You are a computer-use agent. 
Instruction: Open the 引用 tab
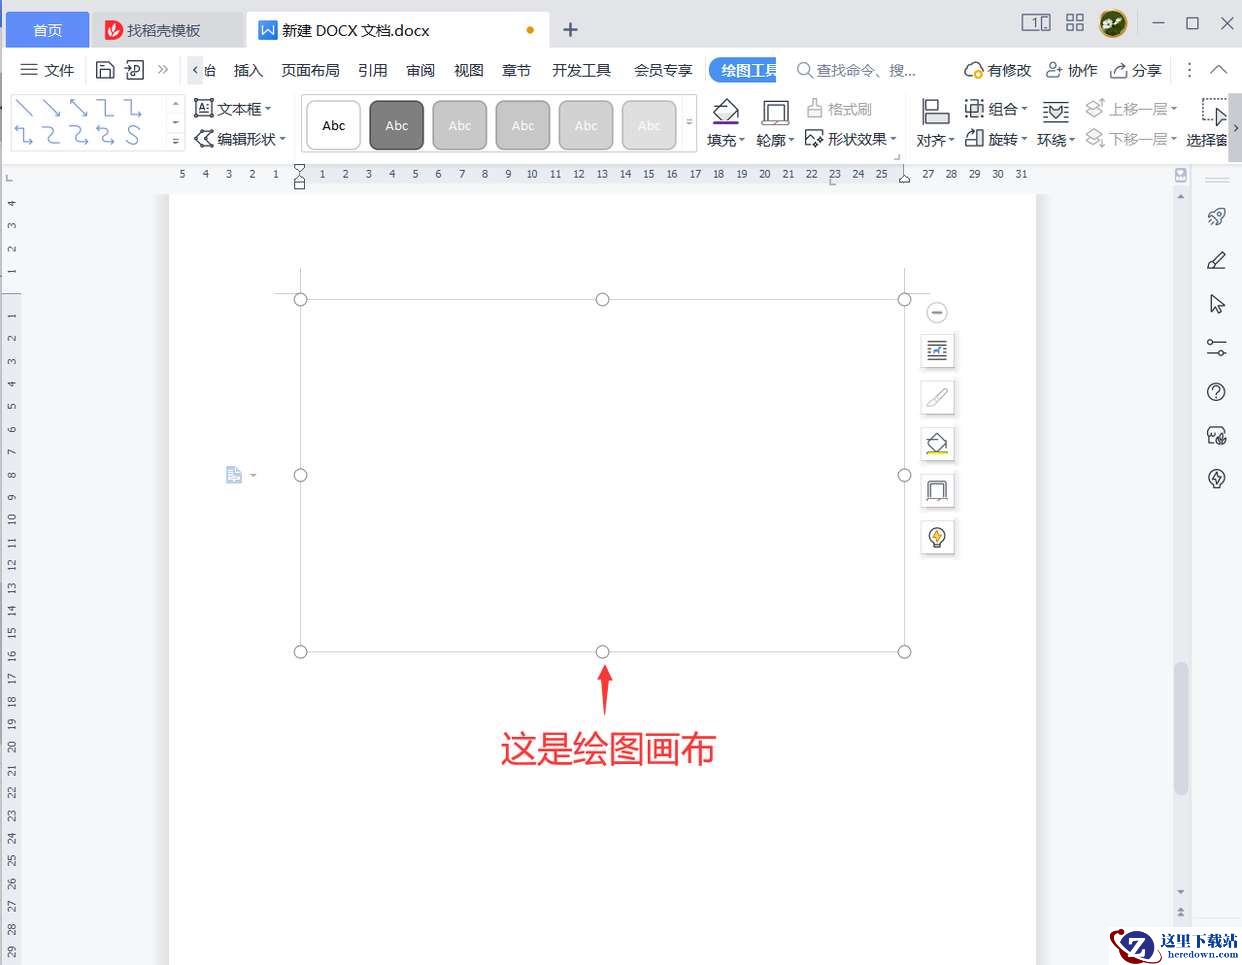tap(373, 70)
